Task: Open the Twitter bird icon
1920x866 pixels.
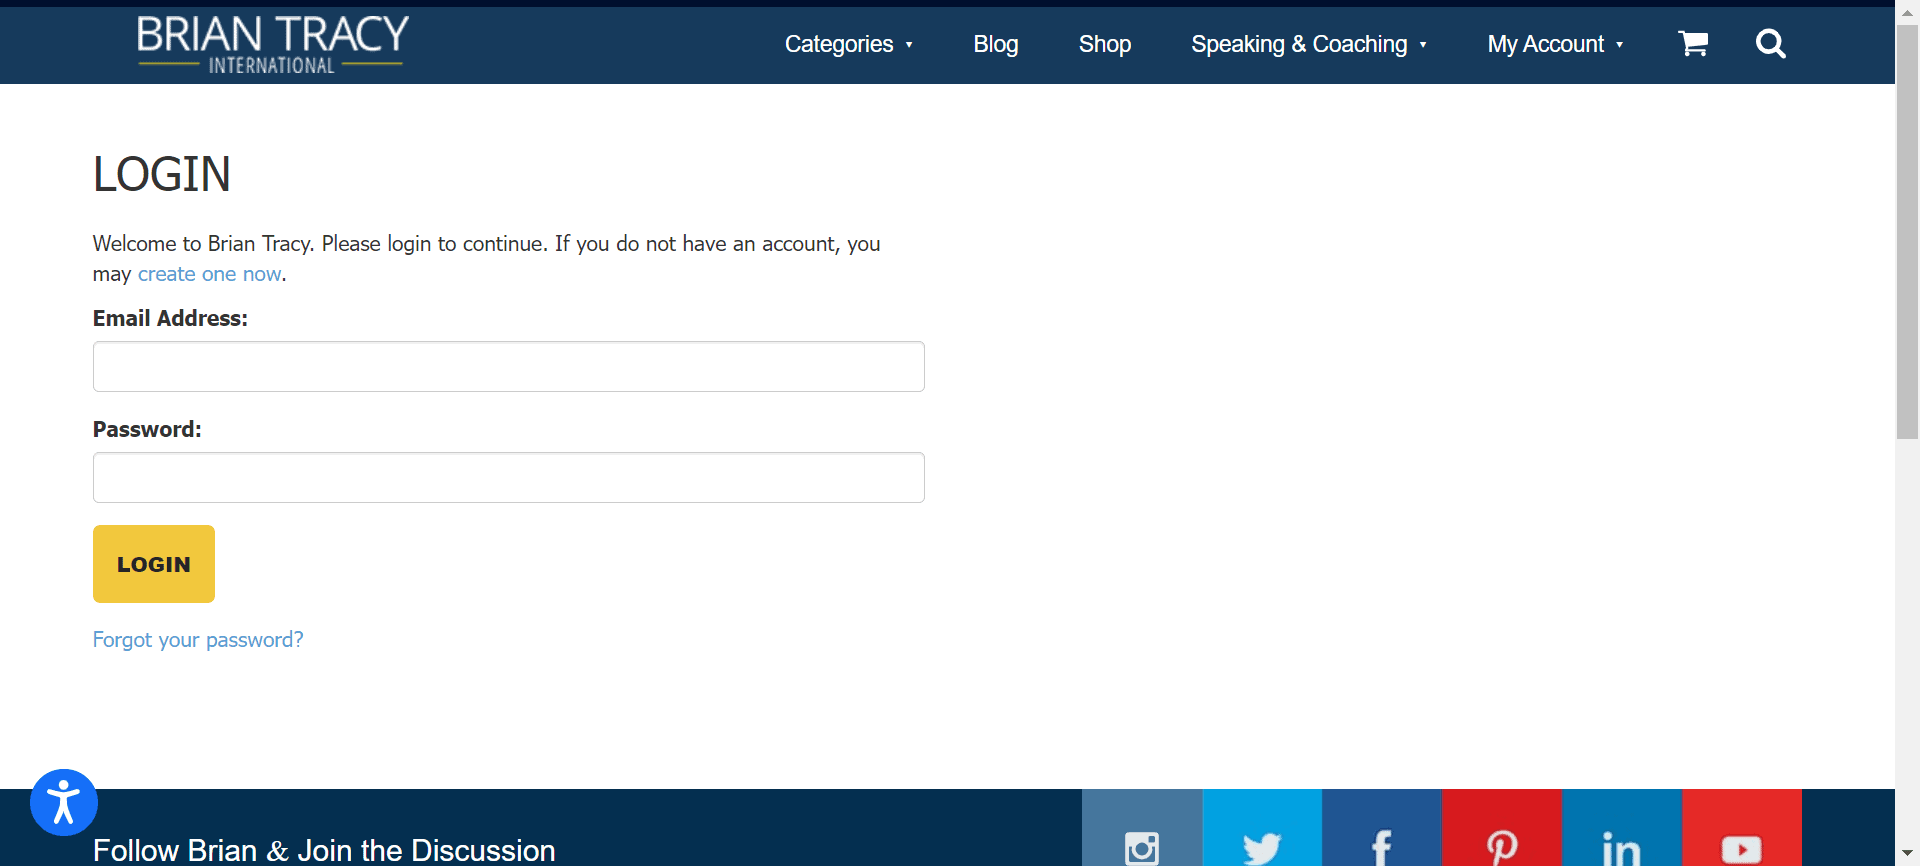Action: coord(1261,837)
